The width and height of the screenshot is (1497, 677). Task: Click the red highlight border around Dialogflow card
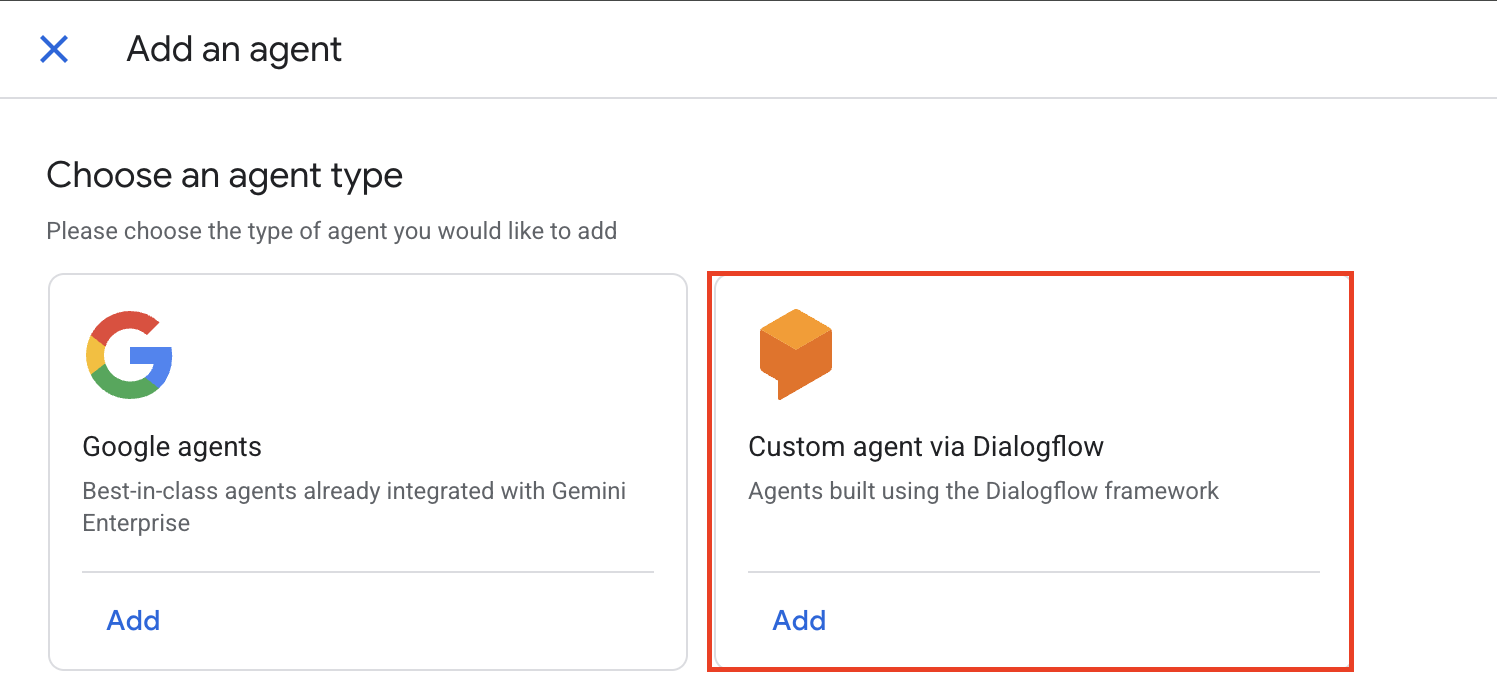(1351, 470)
